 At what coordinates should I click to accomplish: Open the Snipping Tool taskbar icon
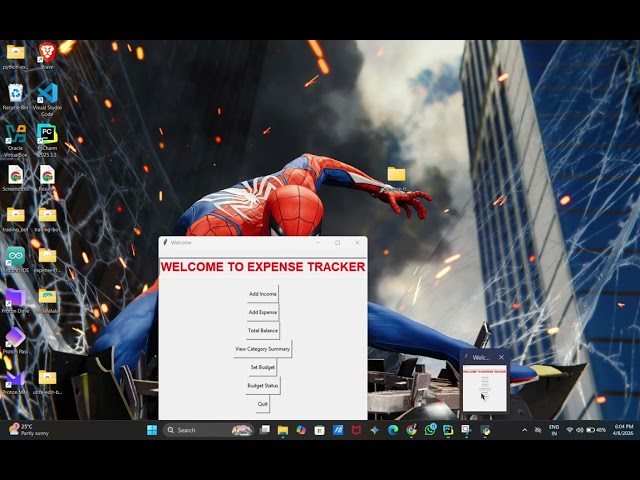(466, 430)
